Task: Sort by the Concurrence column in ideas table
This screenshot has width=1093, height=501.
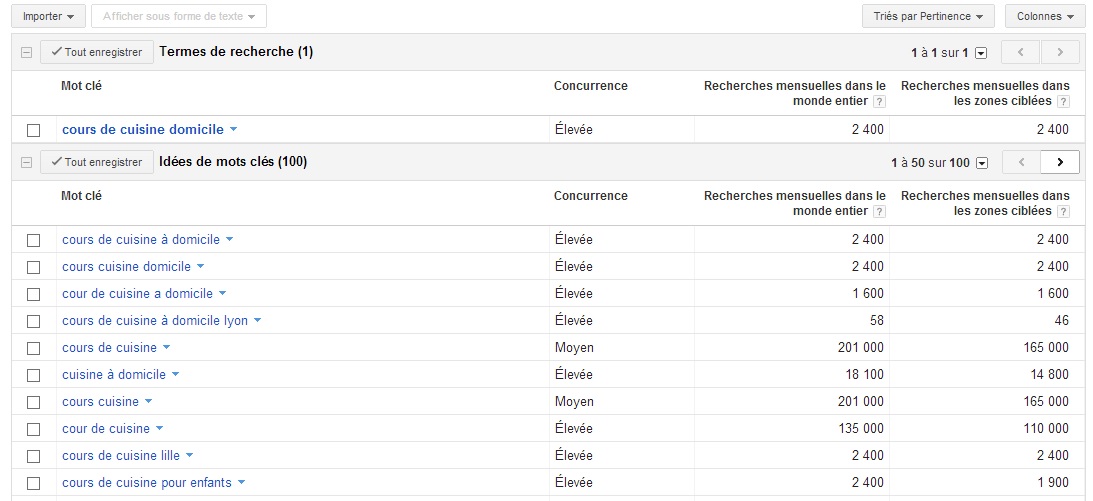Action: coord(590,196)
